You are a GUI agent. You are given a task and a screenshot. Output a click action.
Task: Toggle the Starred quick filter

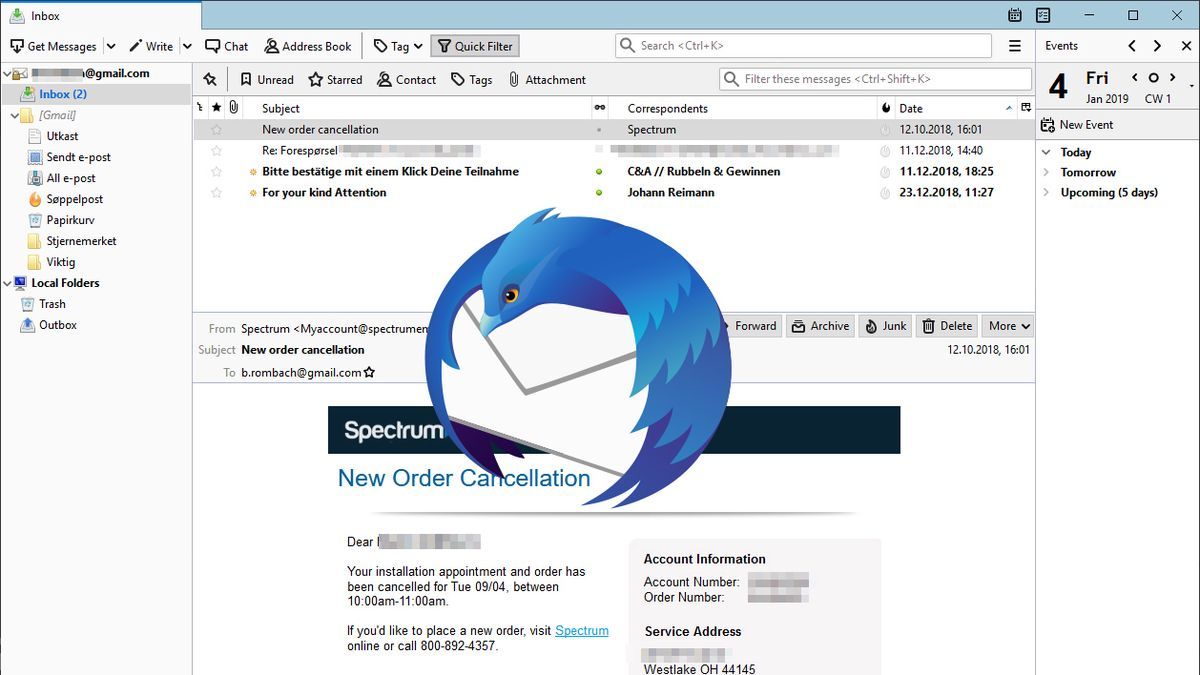coord(335,79)
